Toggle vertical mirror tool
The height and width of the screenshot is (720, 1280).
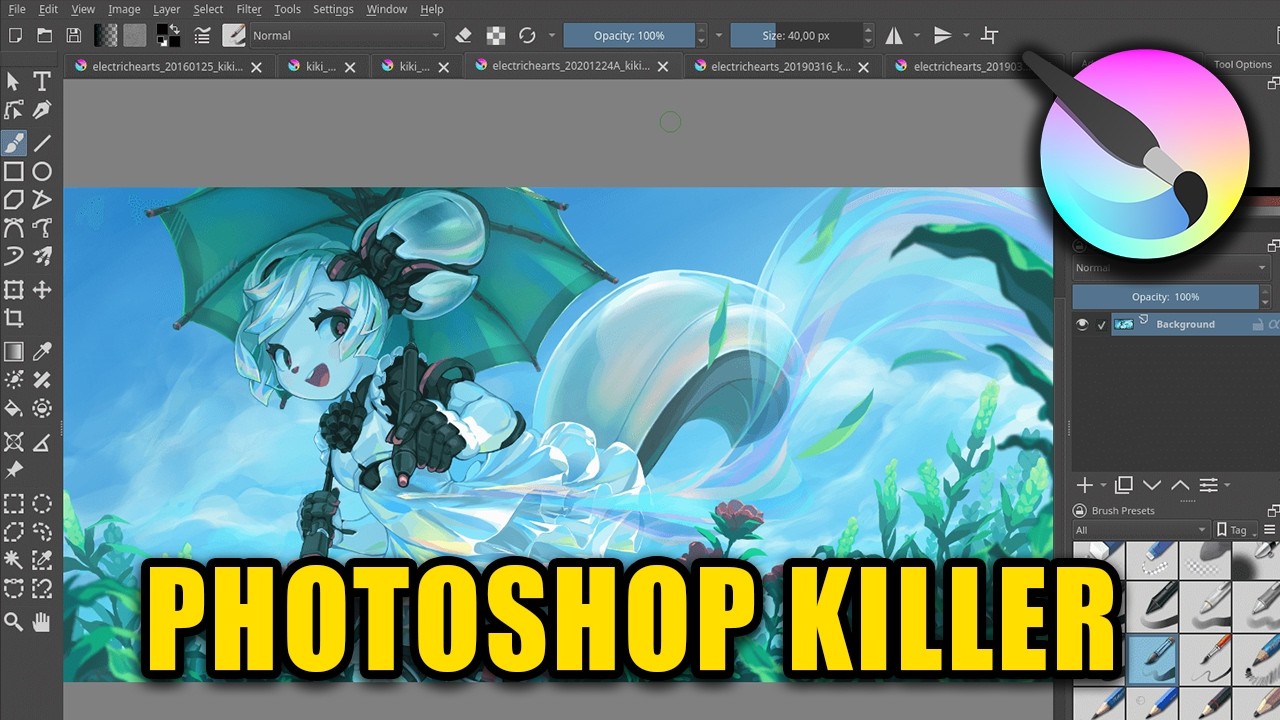point(942,35)
